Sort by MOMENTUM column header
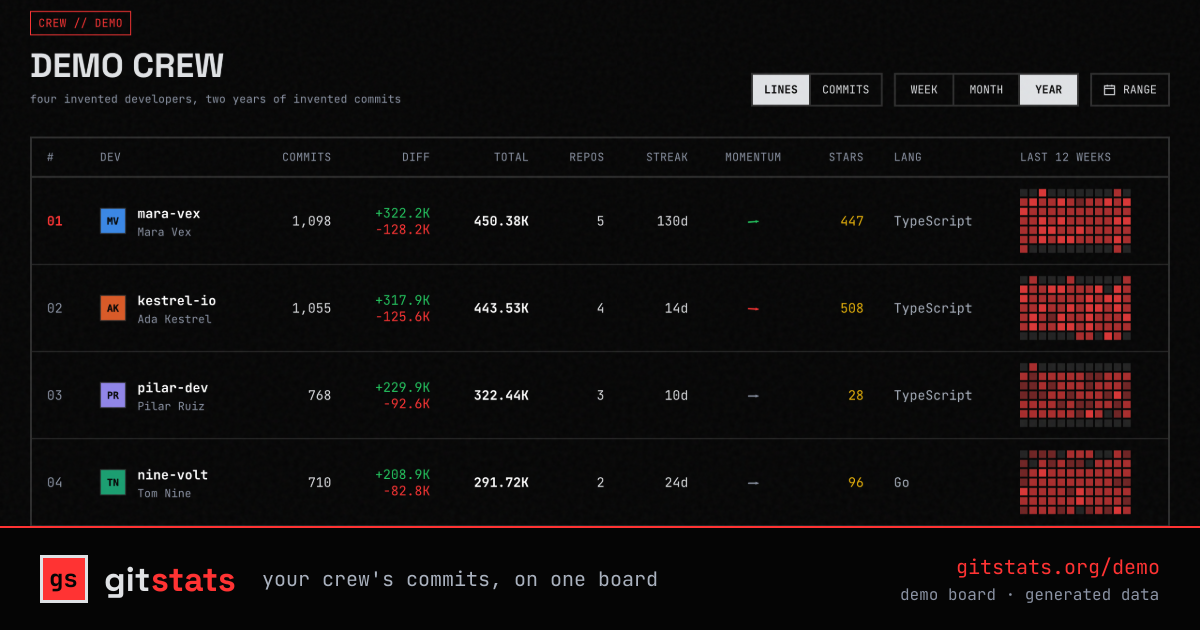The height and width of the screenshot is (630, 1200). (753, 157)
